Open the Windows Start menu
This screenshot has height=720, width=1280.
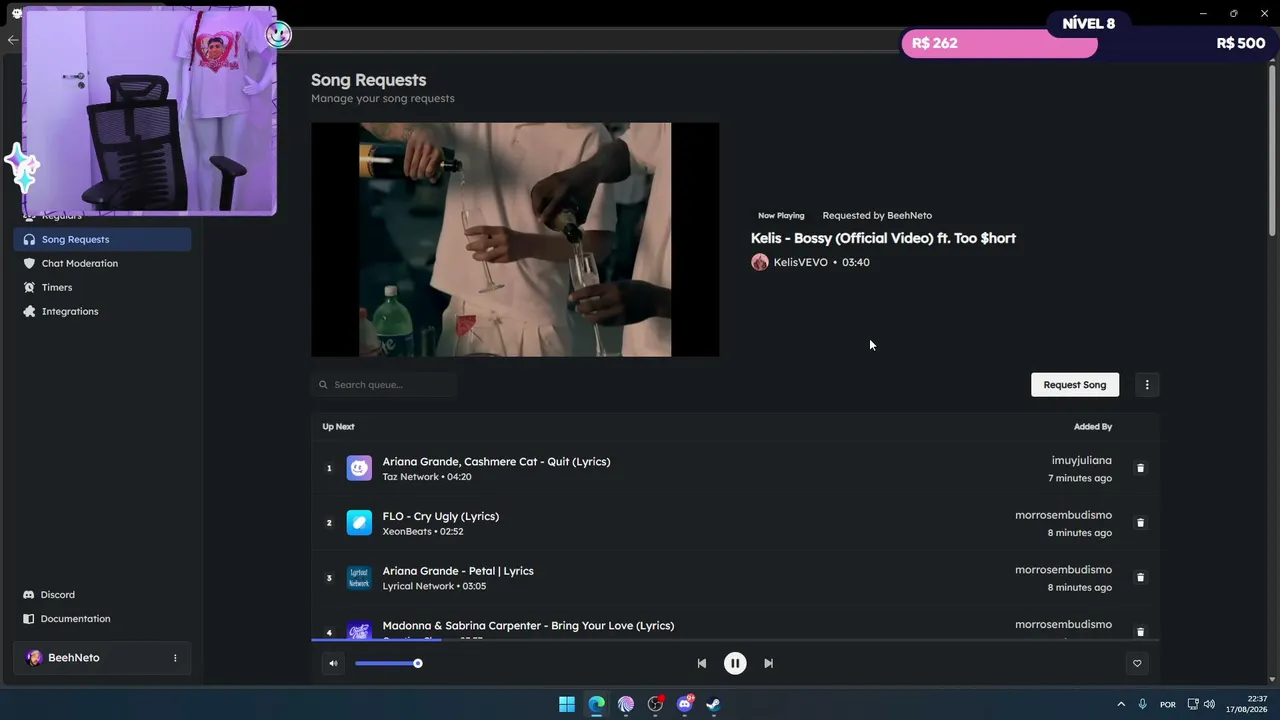tap(567, 704)
